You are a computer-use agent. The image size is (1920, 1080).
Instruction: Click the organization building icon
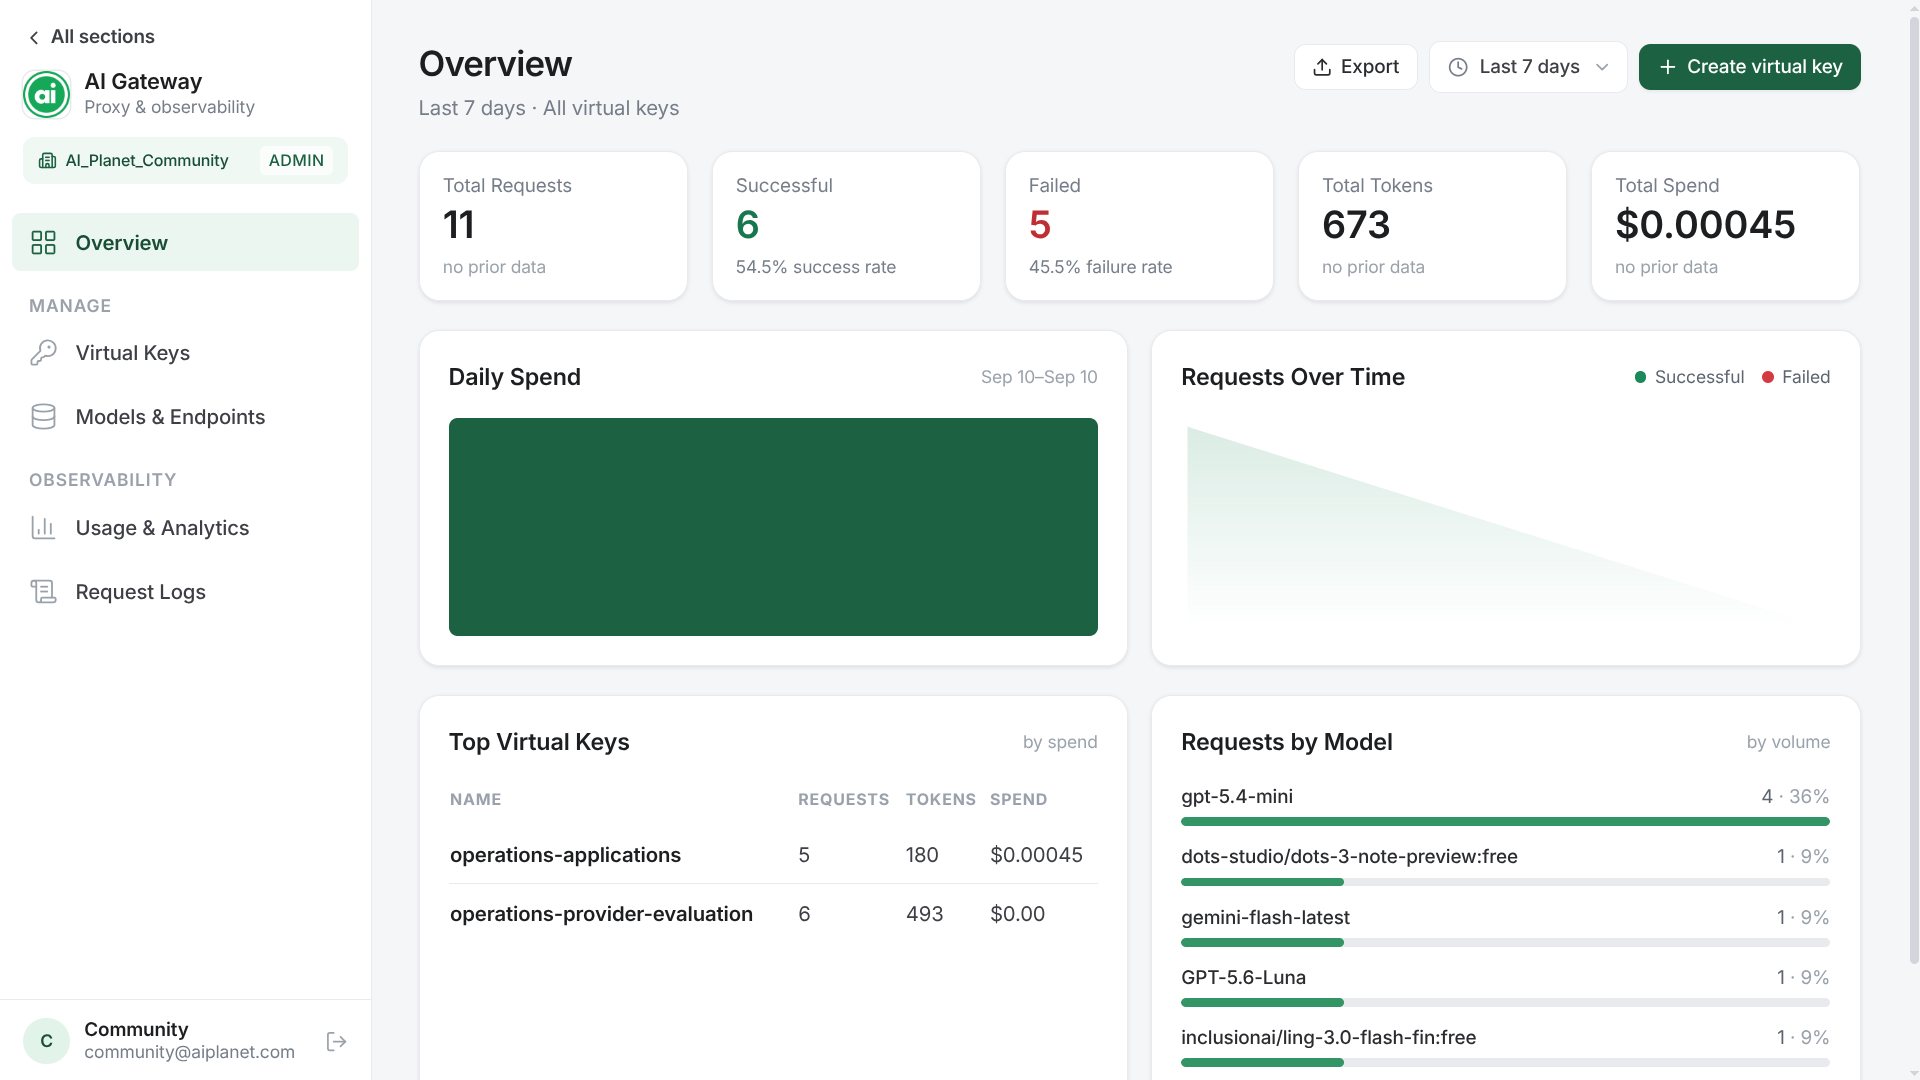[x=47, y=160]
